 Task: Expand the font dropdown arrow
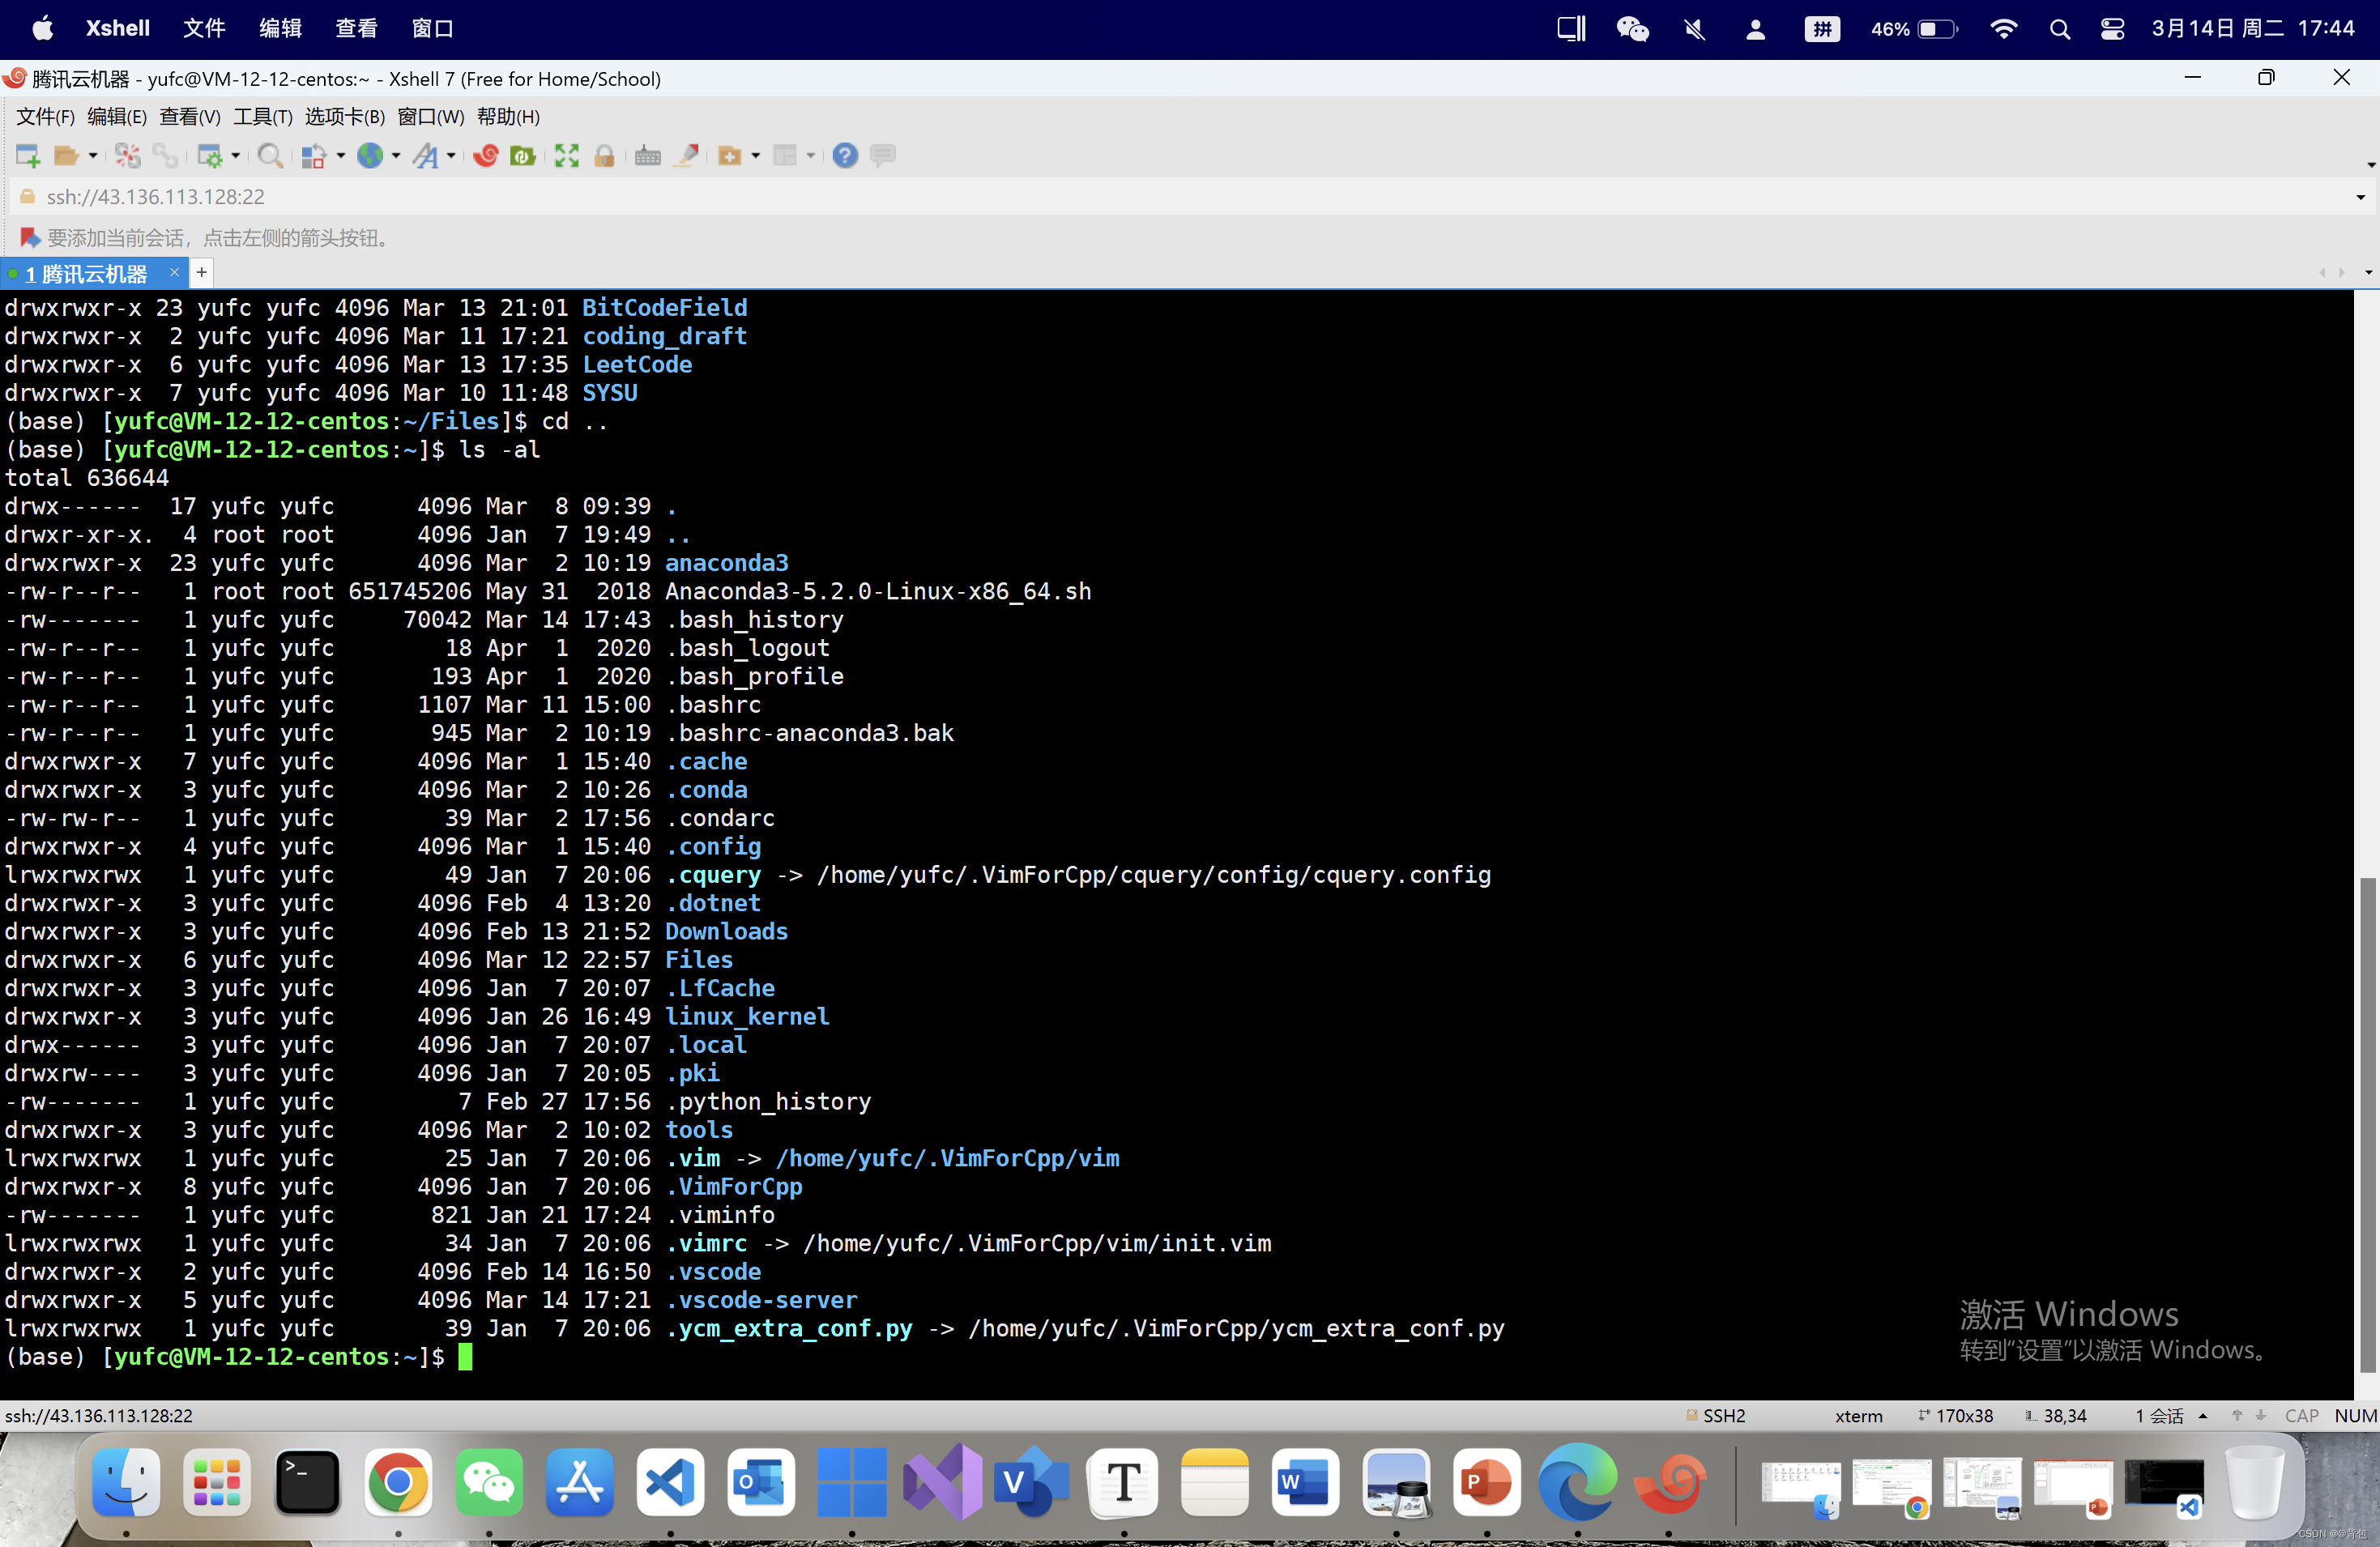(451, 155)
